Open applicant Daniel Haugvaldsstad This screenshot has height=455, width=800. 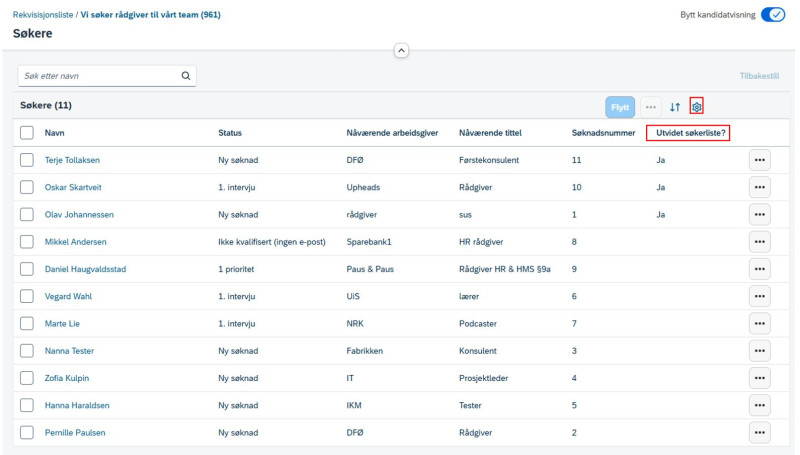[x=85, y=269]
